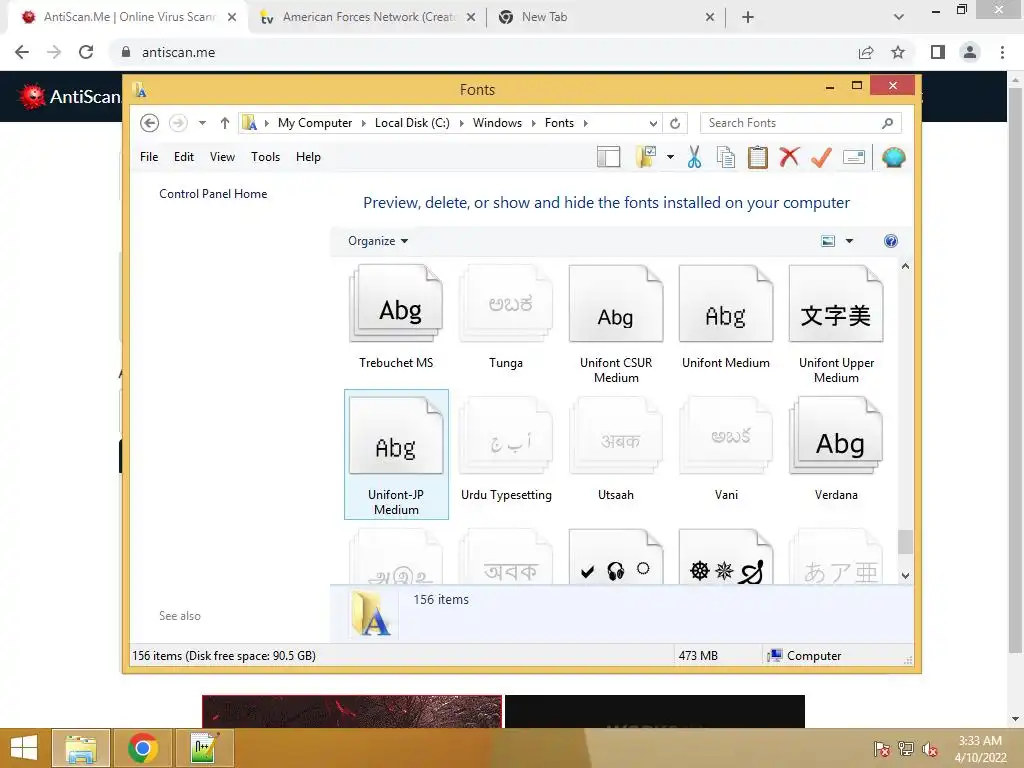The width and height of the screenshot is (1024, 768).
Task: Click the font list scrollbar thumb
Action: (x=905, y=542)
